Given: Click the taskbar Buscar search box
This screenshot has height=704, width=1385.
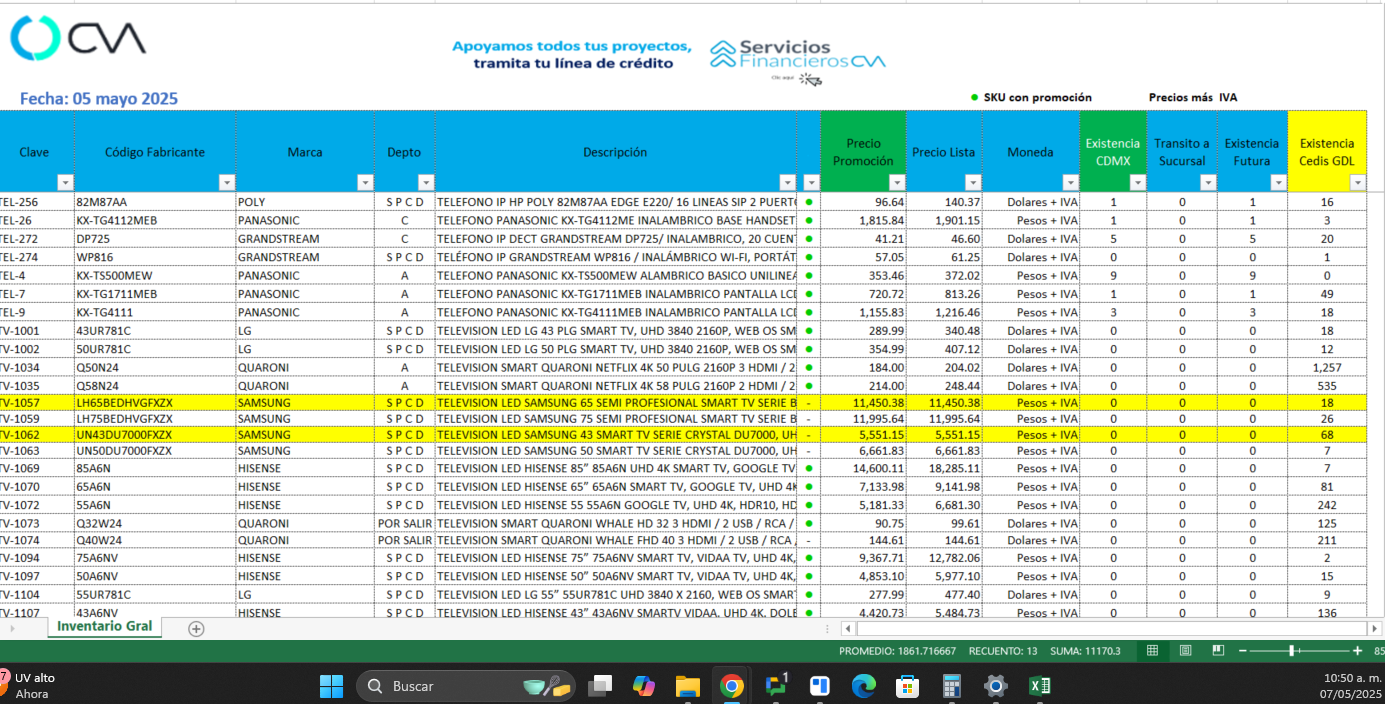Looking at the screenshot, I should [x=466, y=686].
